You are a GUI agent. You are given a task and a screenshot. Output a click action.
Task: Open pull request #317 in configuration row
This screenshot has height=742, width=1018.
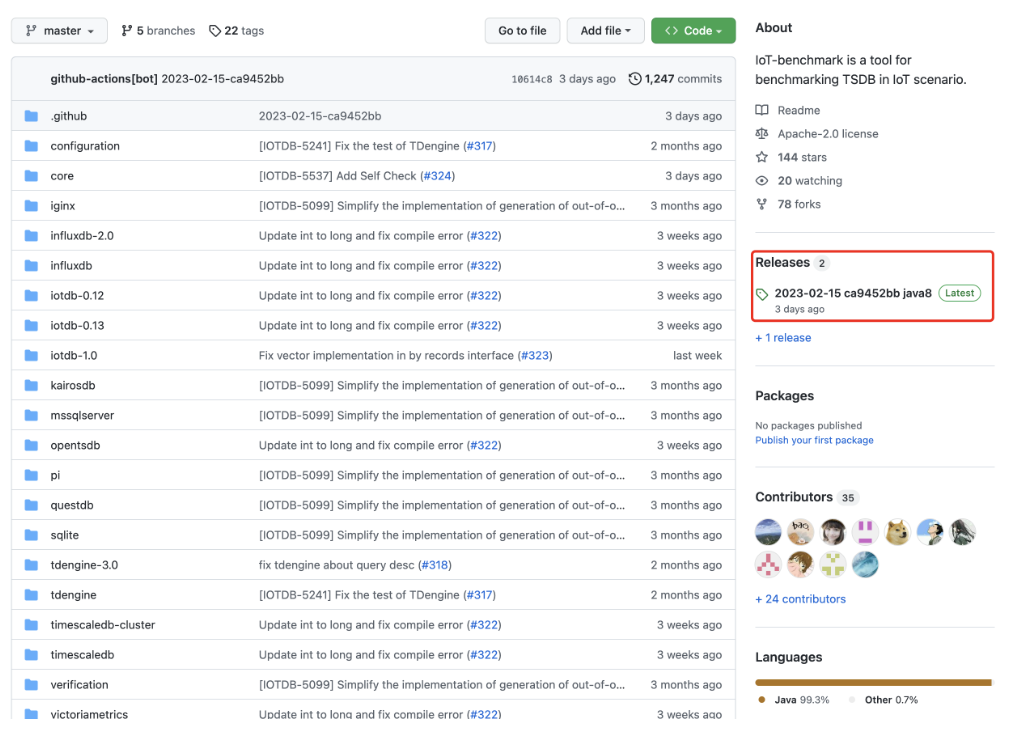[x=480, y=145]
